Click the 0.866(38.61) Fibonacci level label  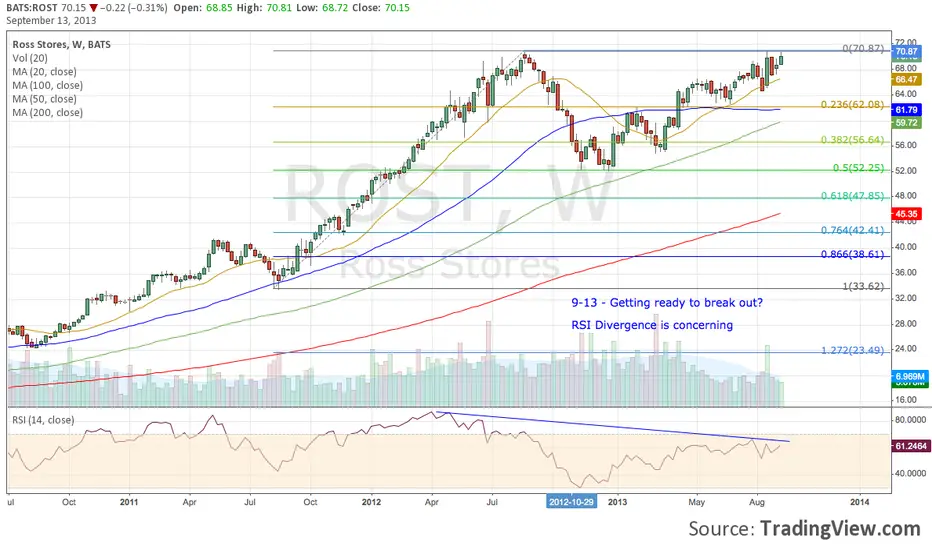point(852,254)
